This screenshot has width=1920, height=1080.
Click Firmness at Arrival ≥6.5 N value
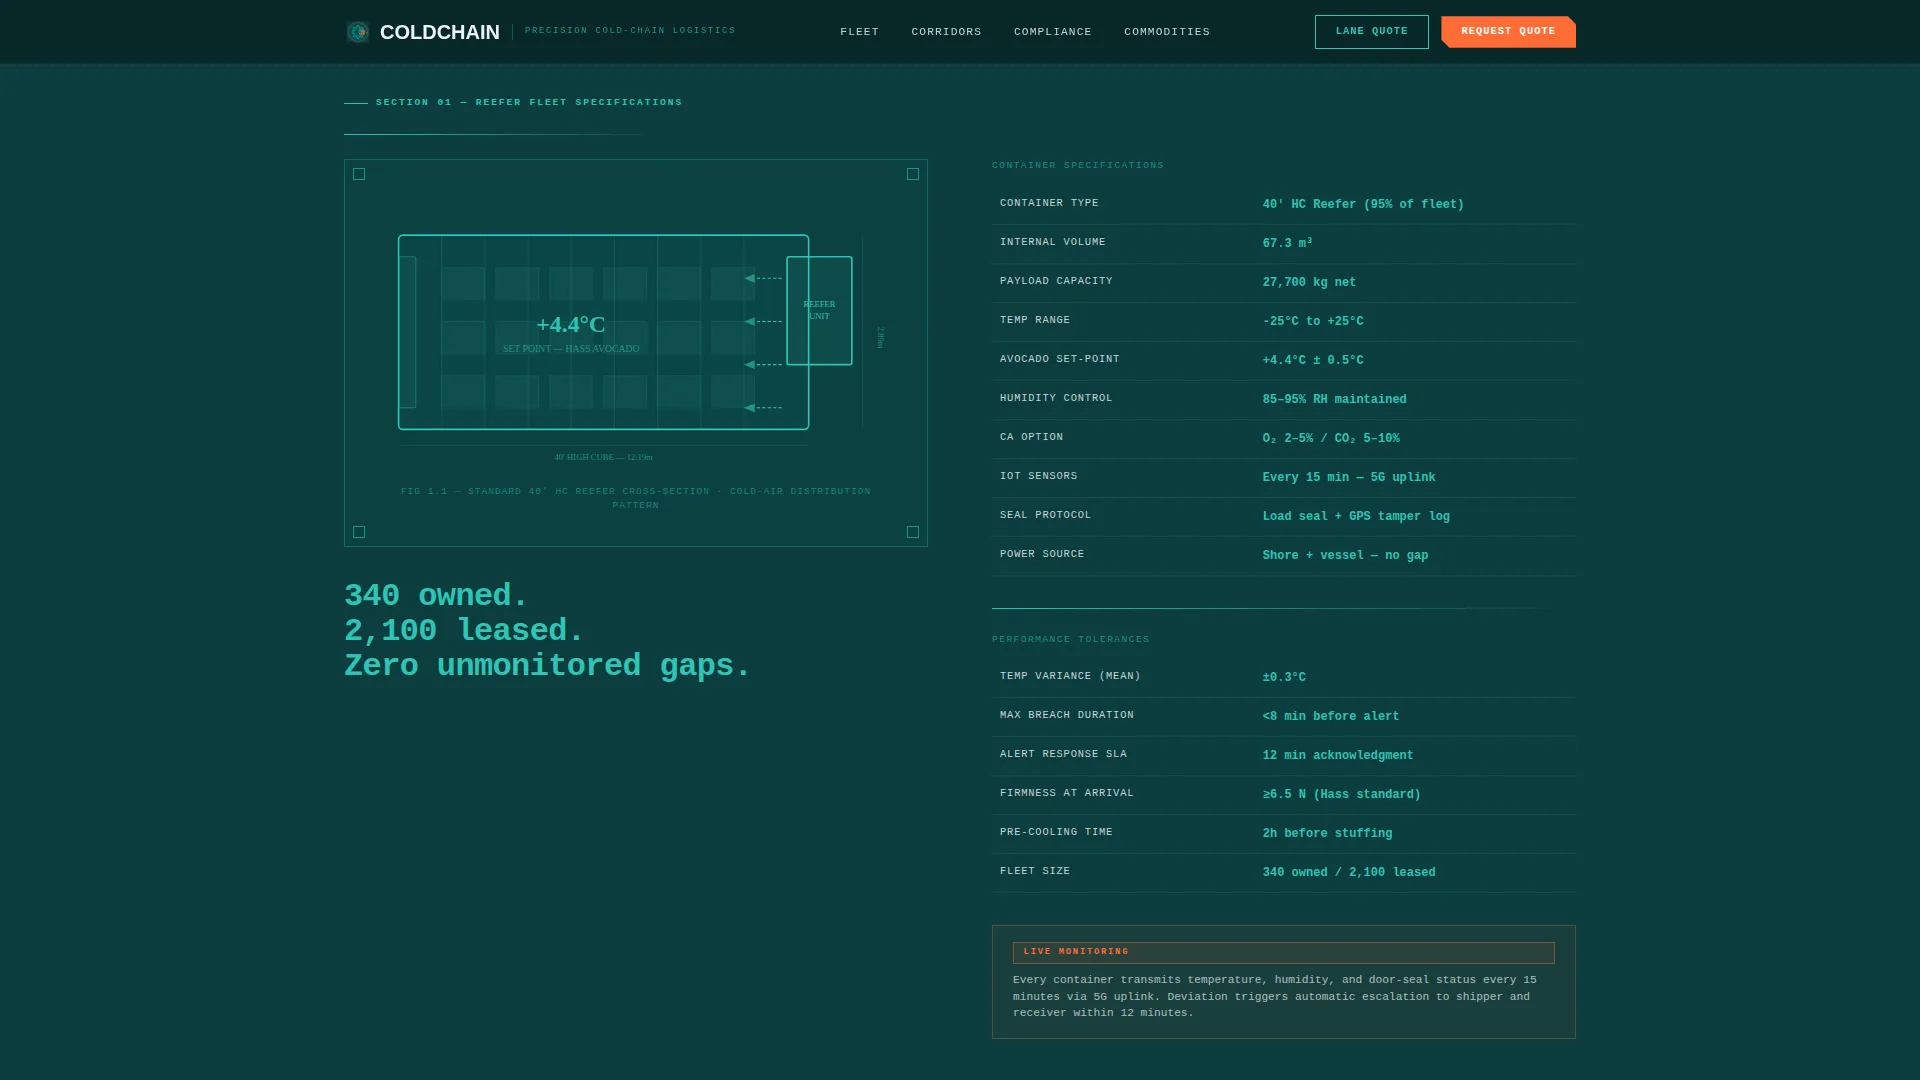[1341, 794]
